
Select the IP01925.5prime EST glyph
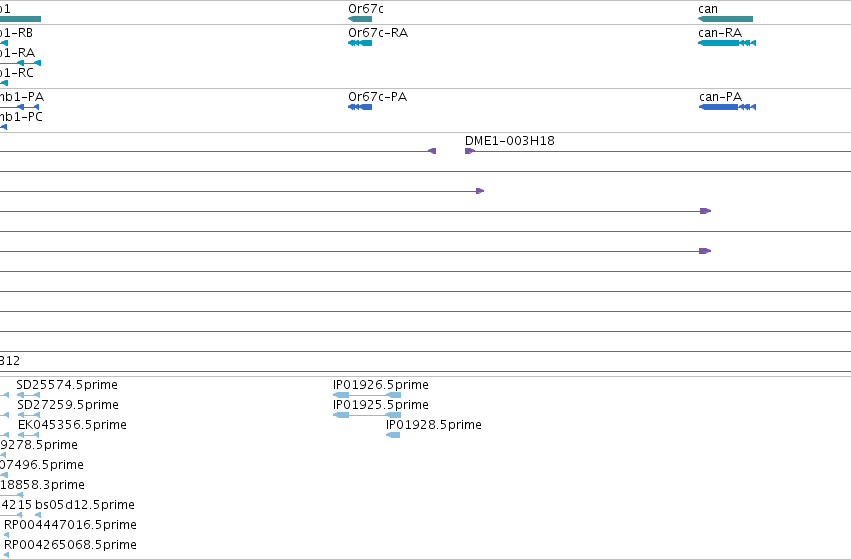pyautogui.click(x=367, y=415)
